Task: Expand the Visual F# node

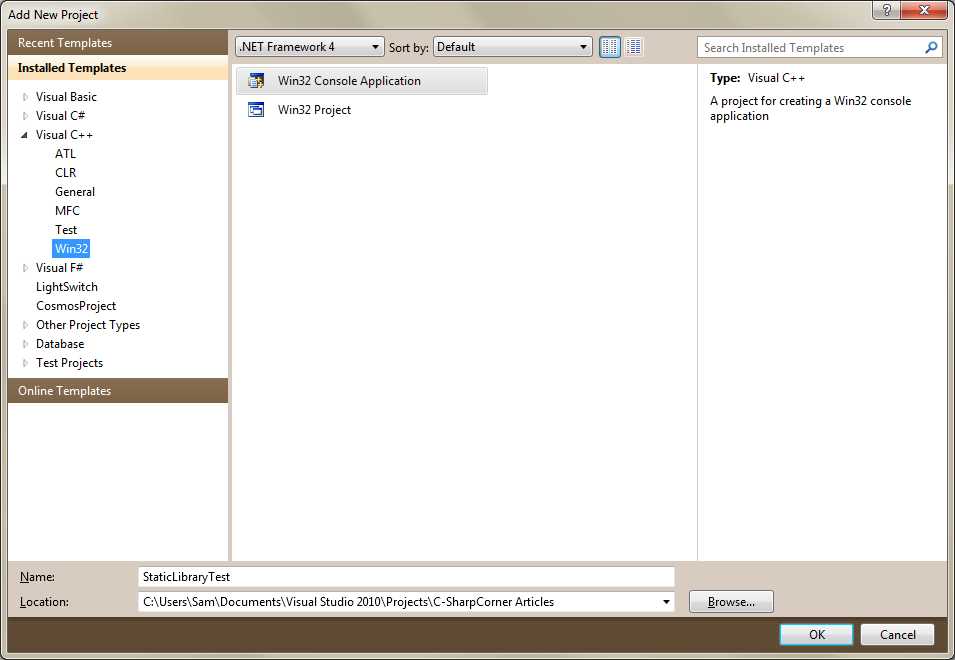Action: (x=25, y=268)
